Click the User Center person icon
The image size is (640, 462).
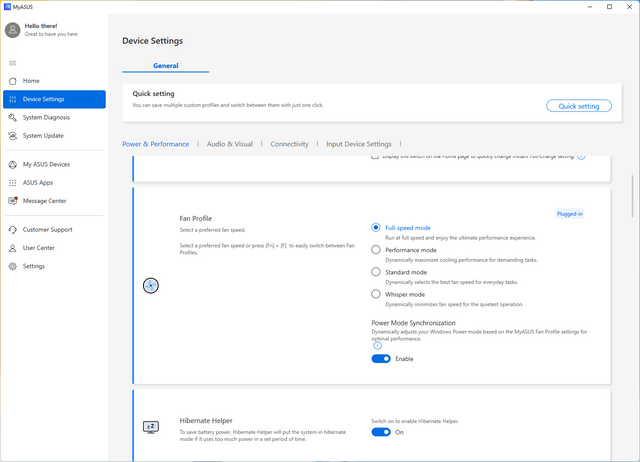coord(13,248)
